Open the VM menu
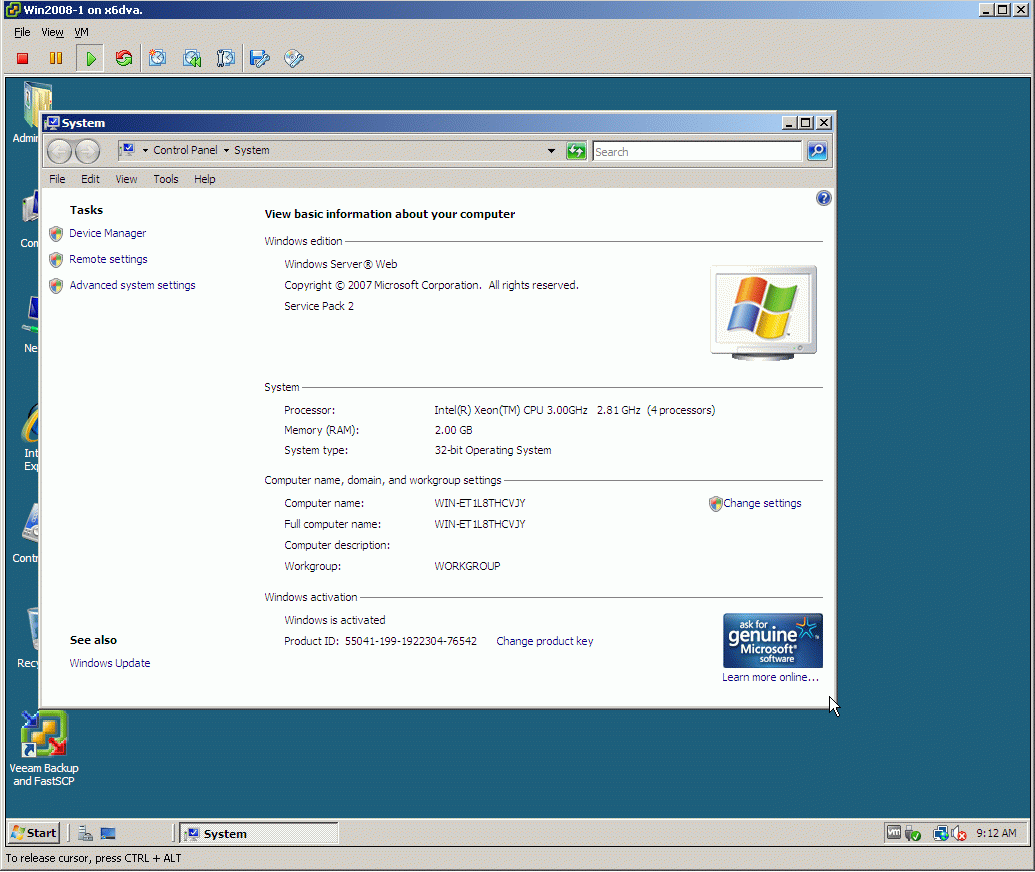The height and width of the screenshot is (872, 1035). [x=81, y=32]
